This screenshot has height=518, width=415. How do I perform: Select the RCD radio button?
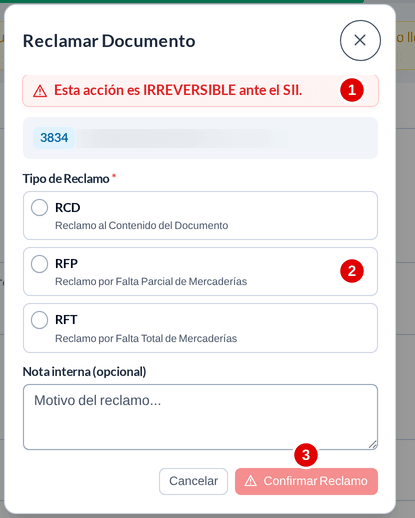[x=39, y=208]
